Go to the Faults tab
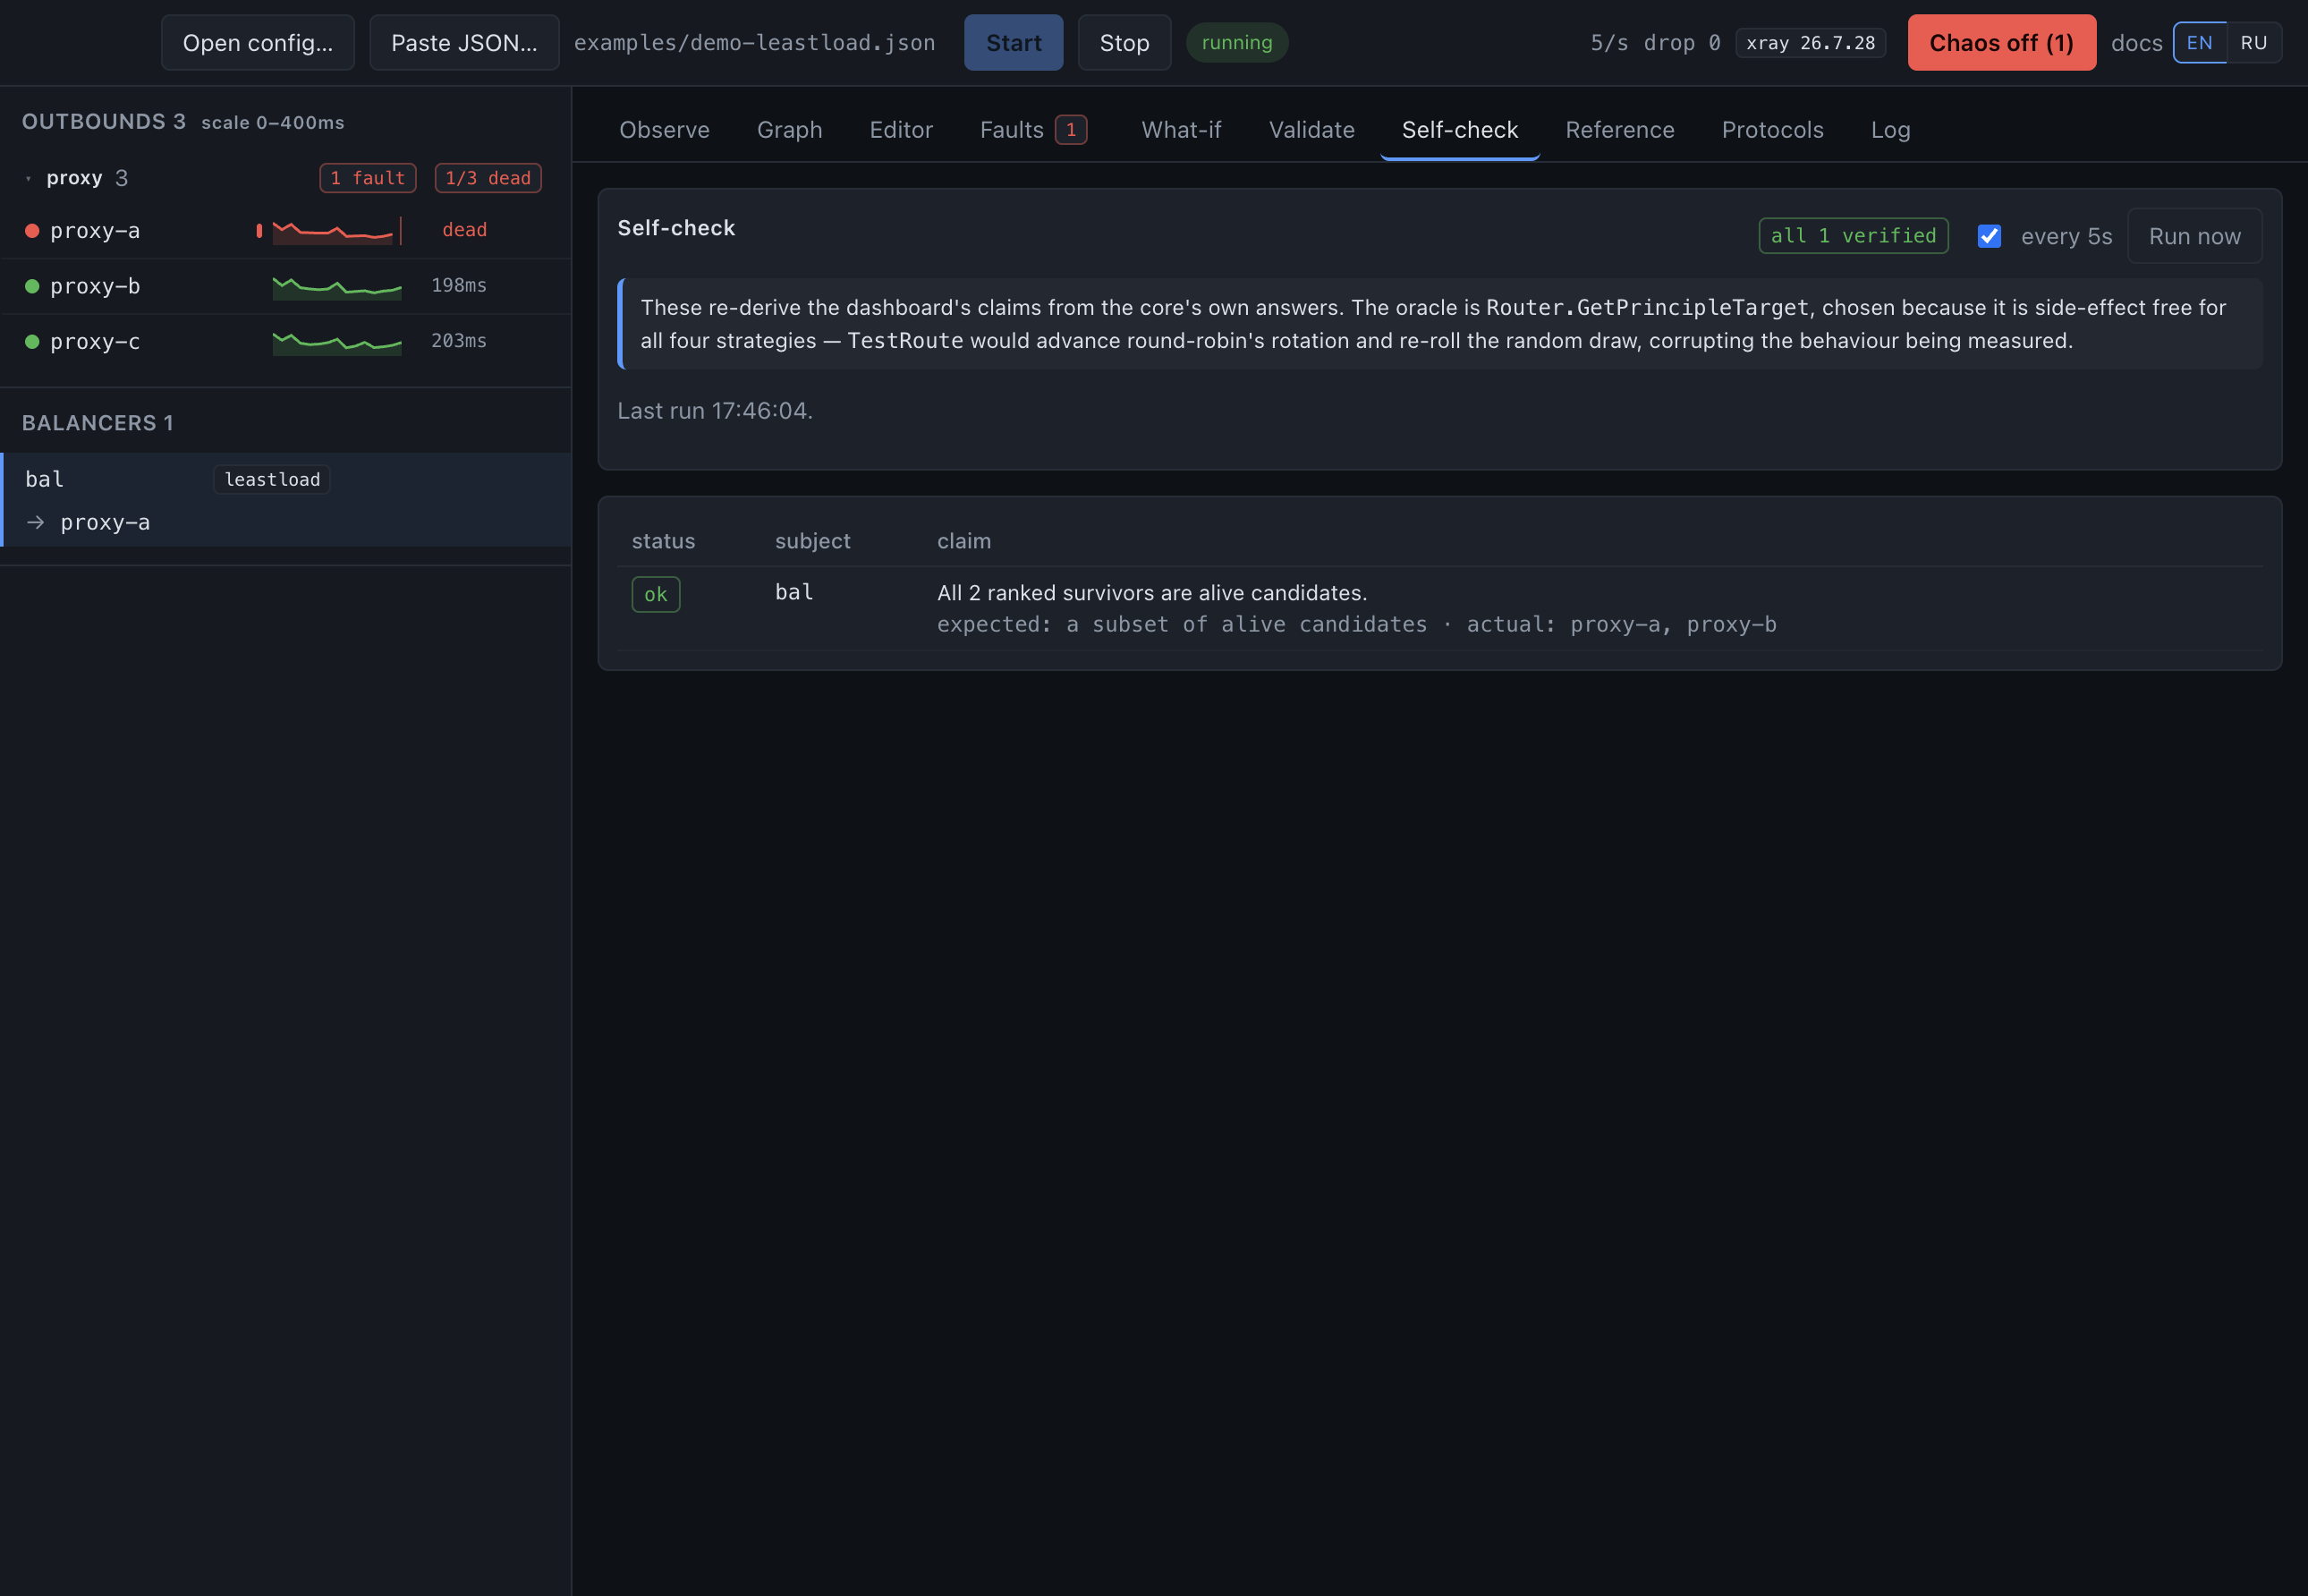2308x1596 pixels. tap(1033, 130)
